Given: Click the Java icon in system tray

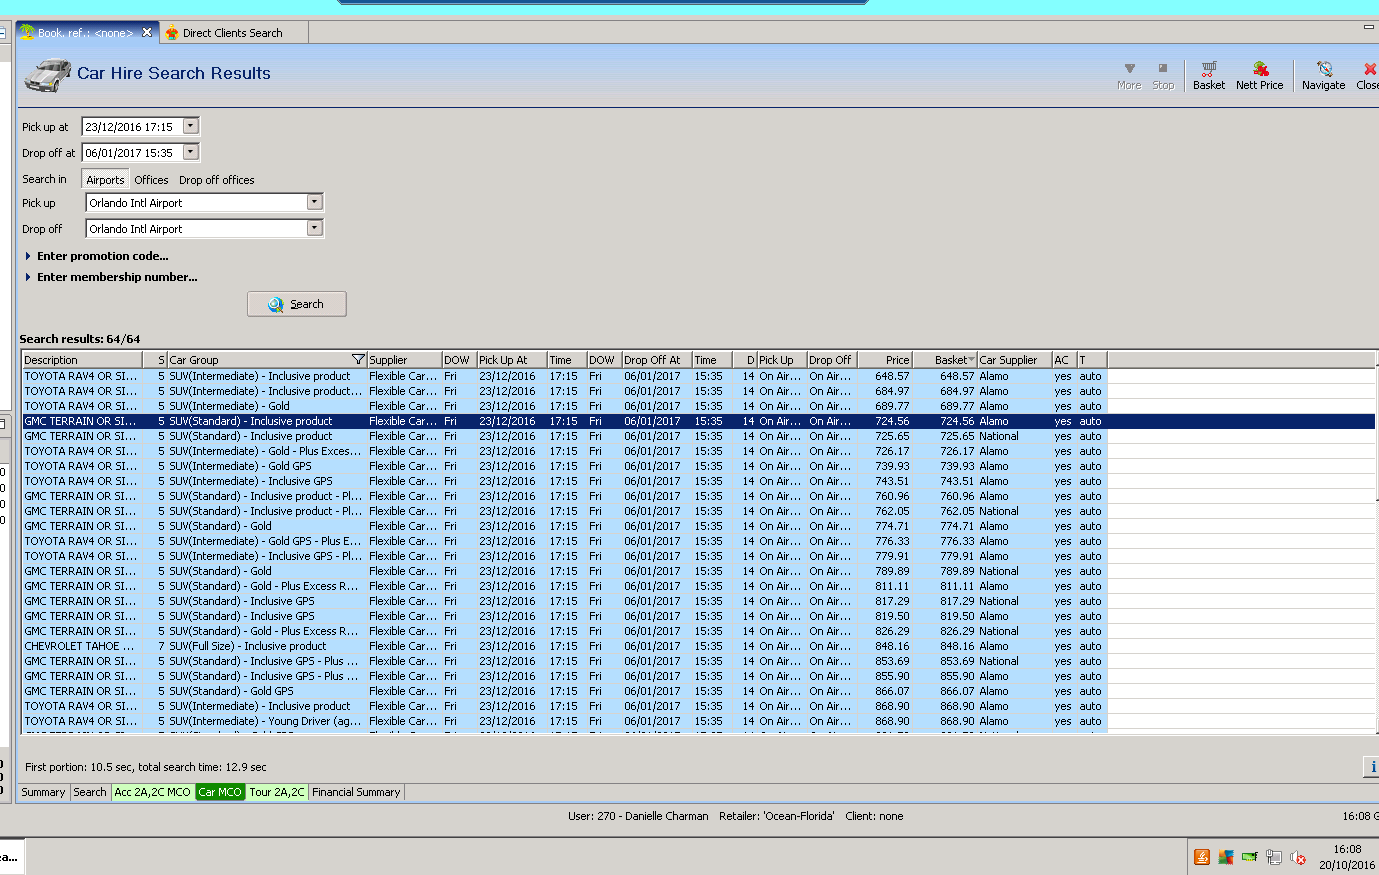Looking at the screenshot, I should pyautogui.click(x=1202, y=857).
